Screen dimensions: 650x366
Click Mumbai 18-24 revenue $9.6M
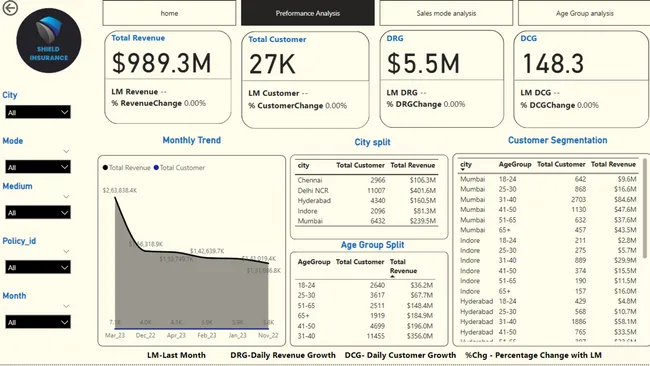(627, 179)
